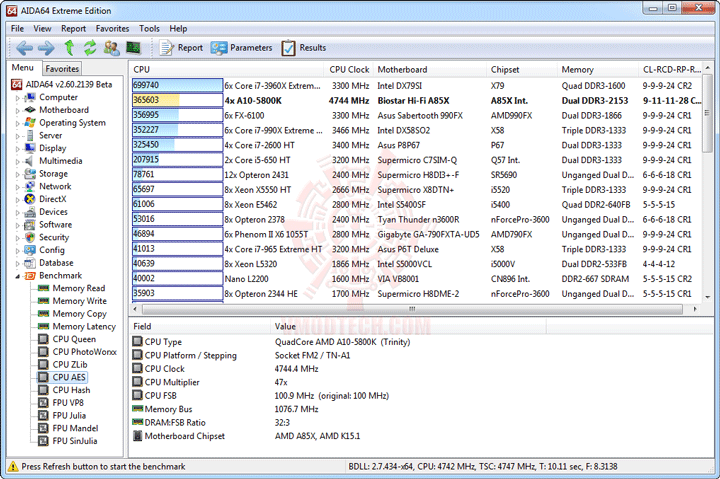Expand the Operating System node
The height and width of the screenshot is (479, 720).
tap(18, 123)
